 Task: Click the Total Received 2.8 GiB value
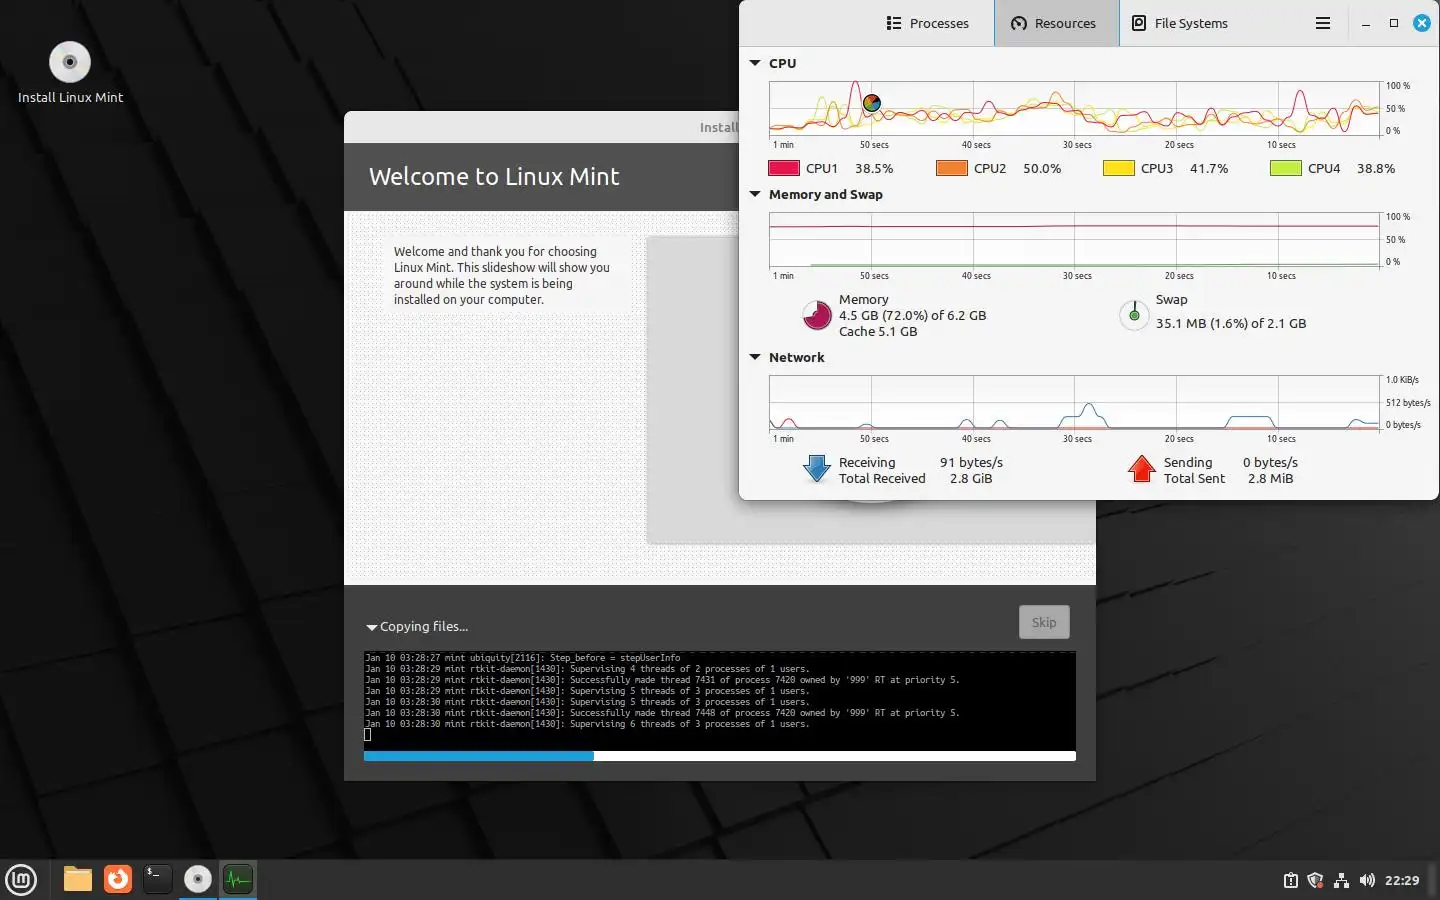coord(971,478)
